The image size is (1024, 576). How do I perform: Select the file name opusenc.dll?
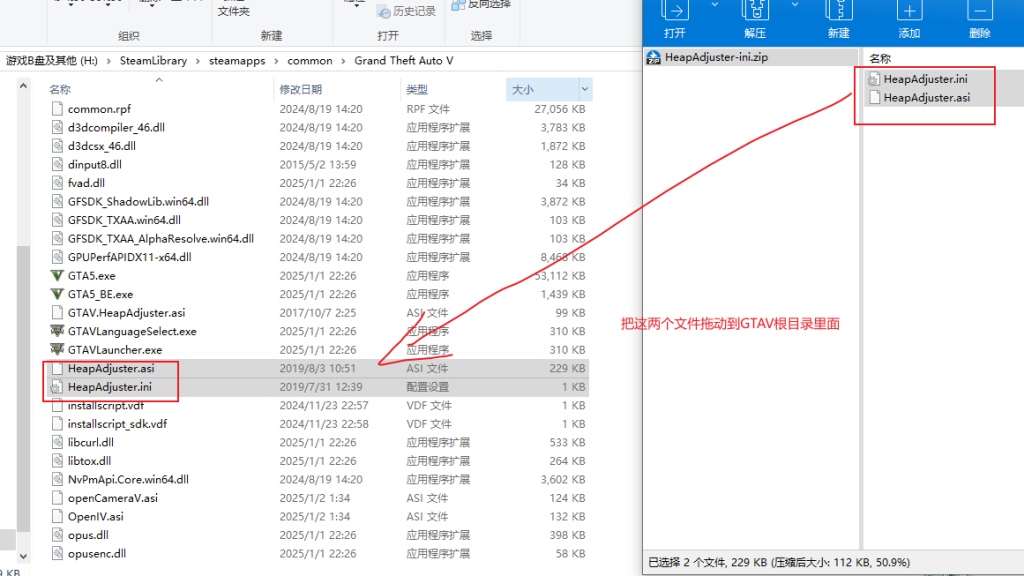[x=97, y=553]
